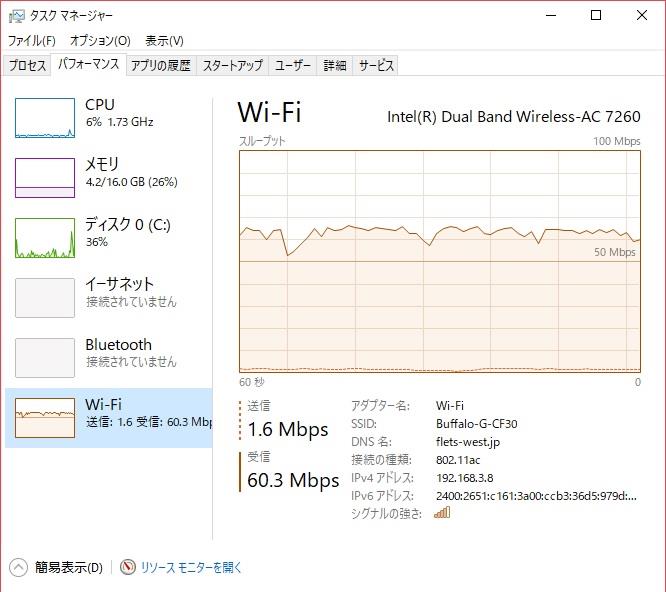Open リソース モニターを開く link
This screenshot has width=666, height=592.
(x=191, y=567)
